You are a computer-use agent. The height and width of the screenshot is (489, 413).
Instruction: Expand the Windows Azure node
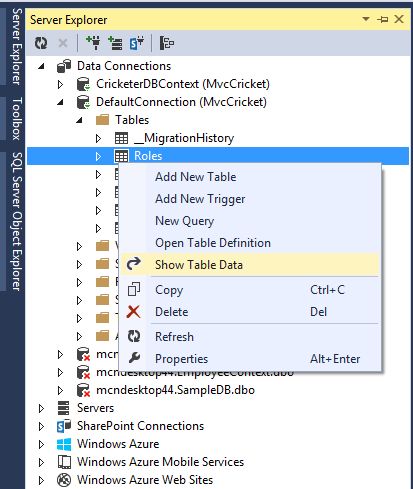[41, 444]
